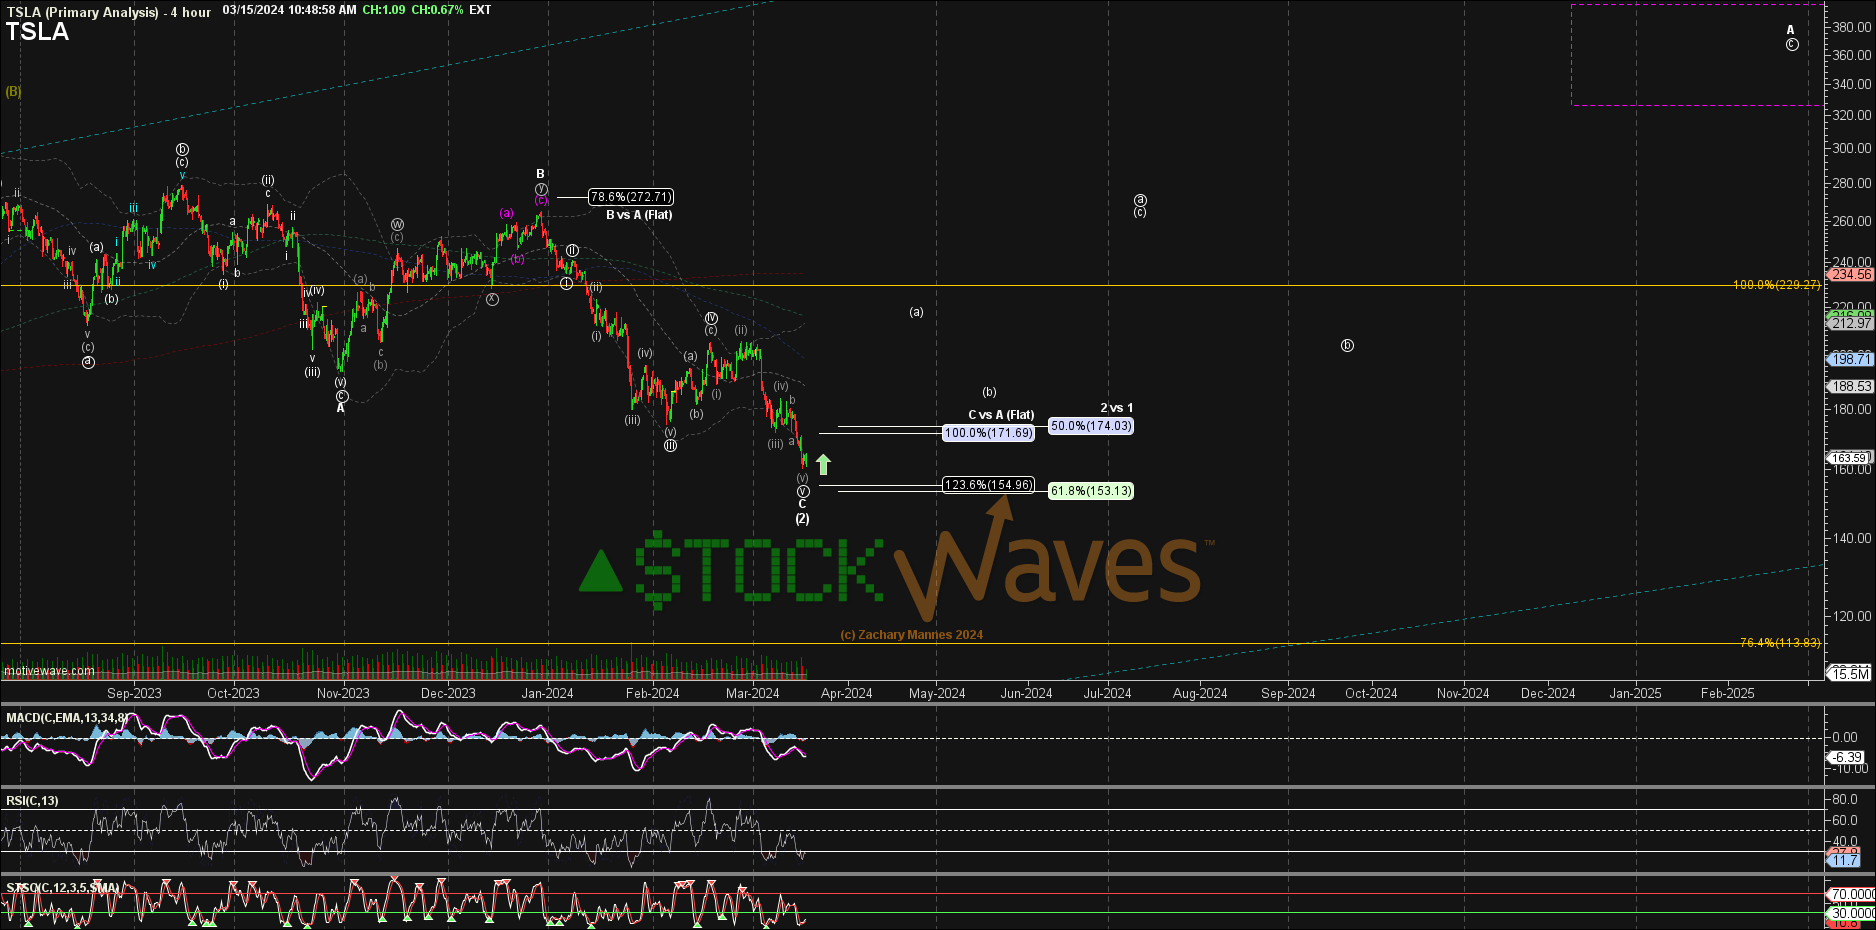The image size is (1876, 930).
Task: Open the motivewave.com link
Action: pos(49,671)
